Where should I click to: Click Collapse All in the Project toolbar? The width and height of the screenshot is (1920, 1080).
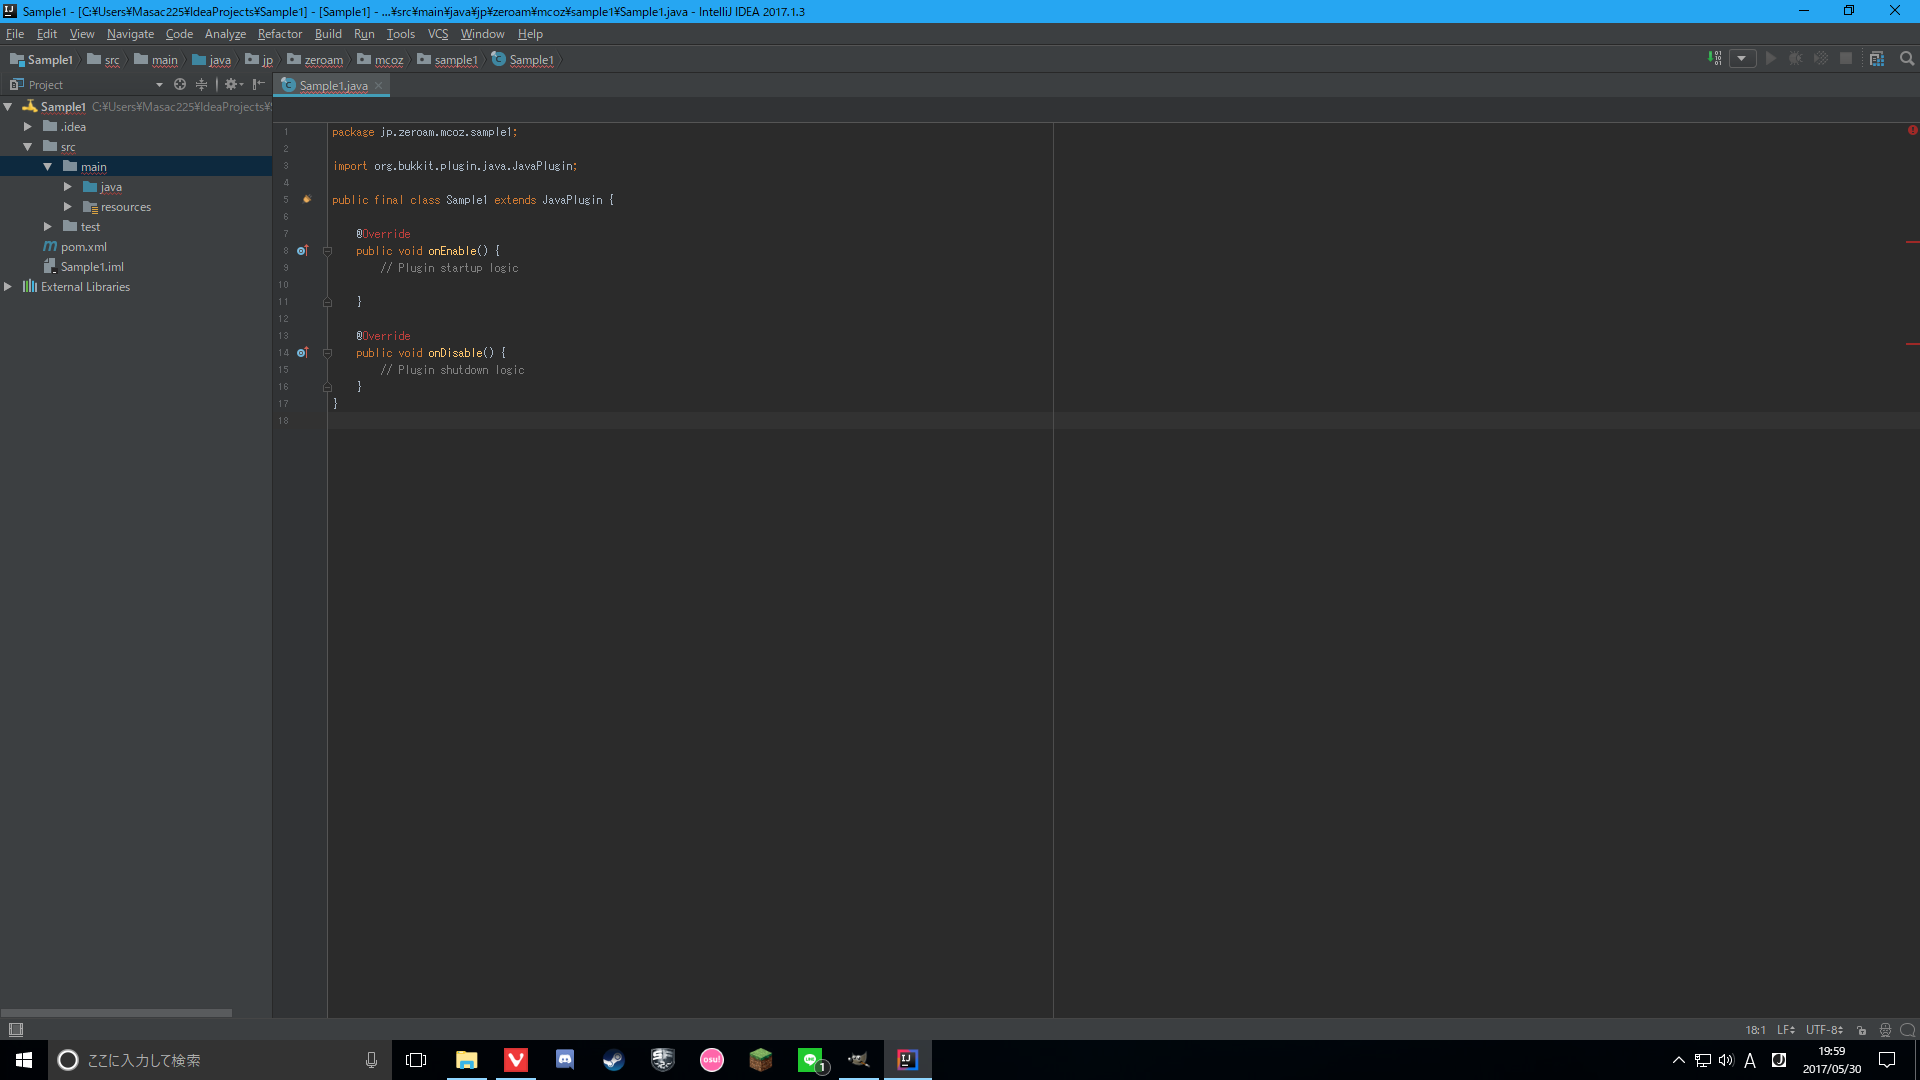200,84
